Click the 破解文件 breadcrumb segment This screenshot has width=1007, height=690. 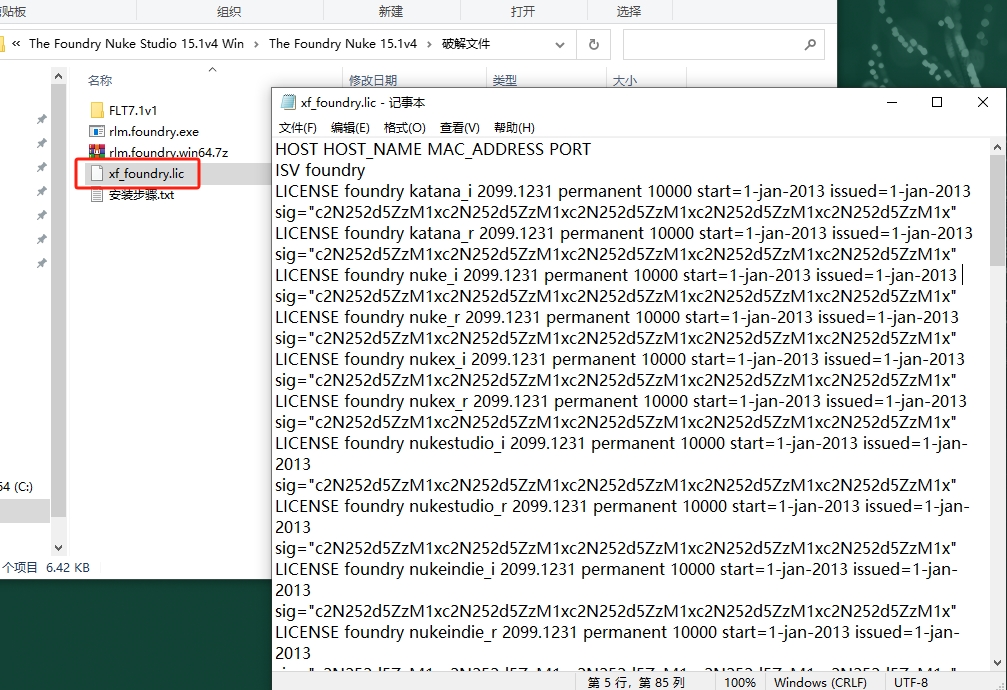coord(466,44)
